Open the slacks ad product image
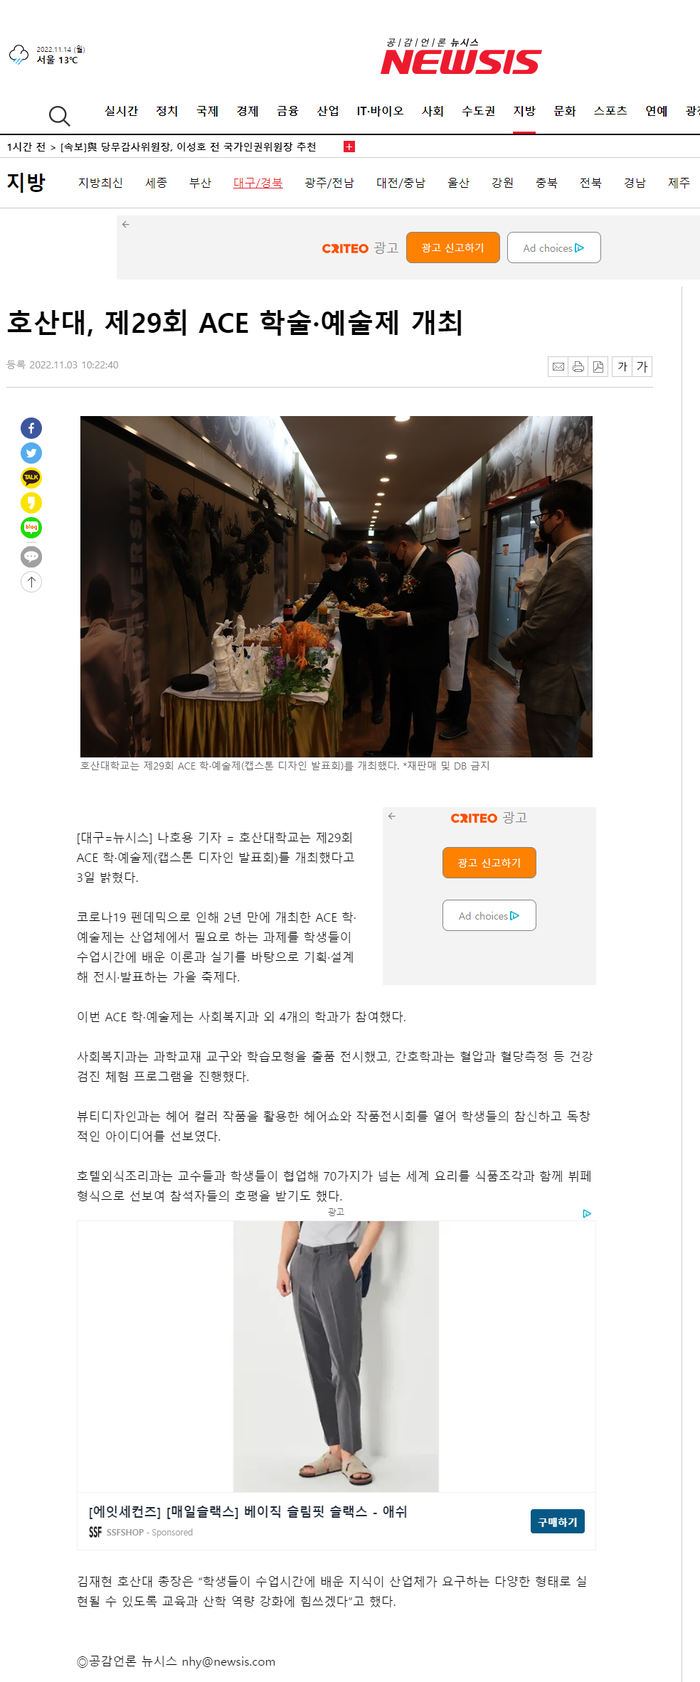The image size is (700, 1682). pos(336,1356)
